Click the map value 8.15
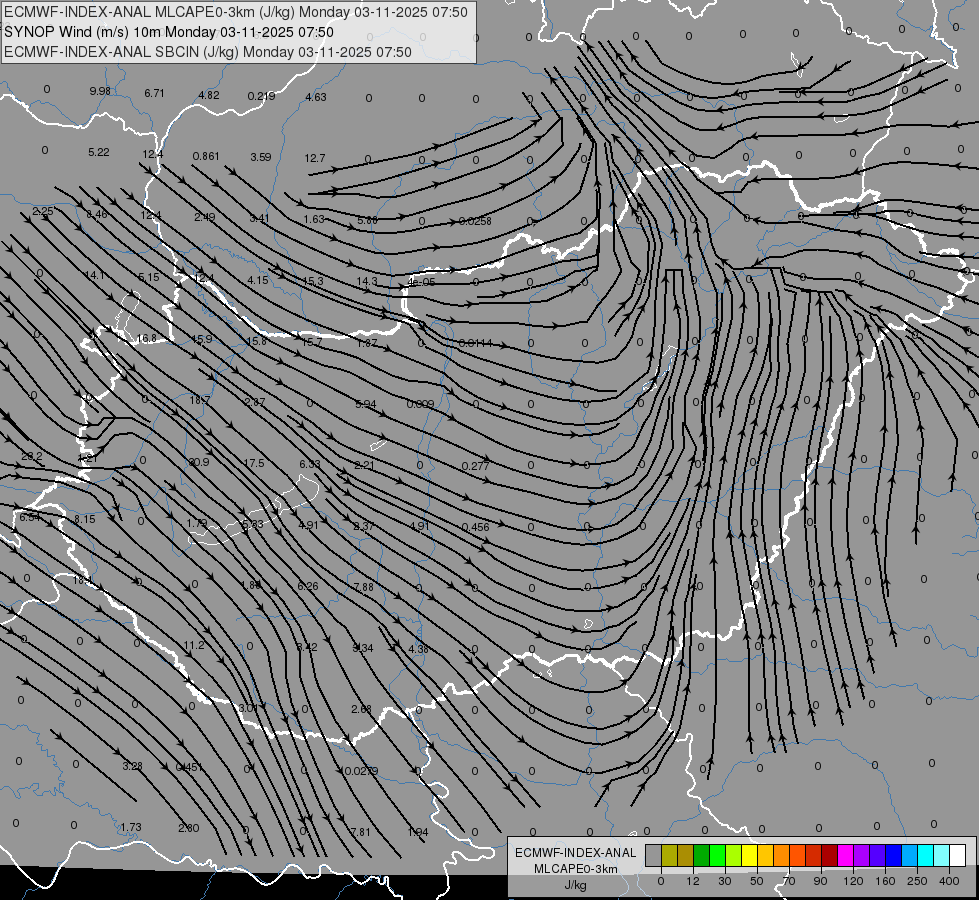This screenshot has width=979, height=900. point(84,519)
